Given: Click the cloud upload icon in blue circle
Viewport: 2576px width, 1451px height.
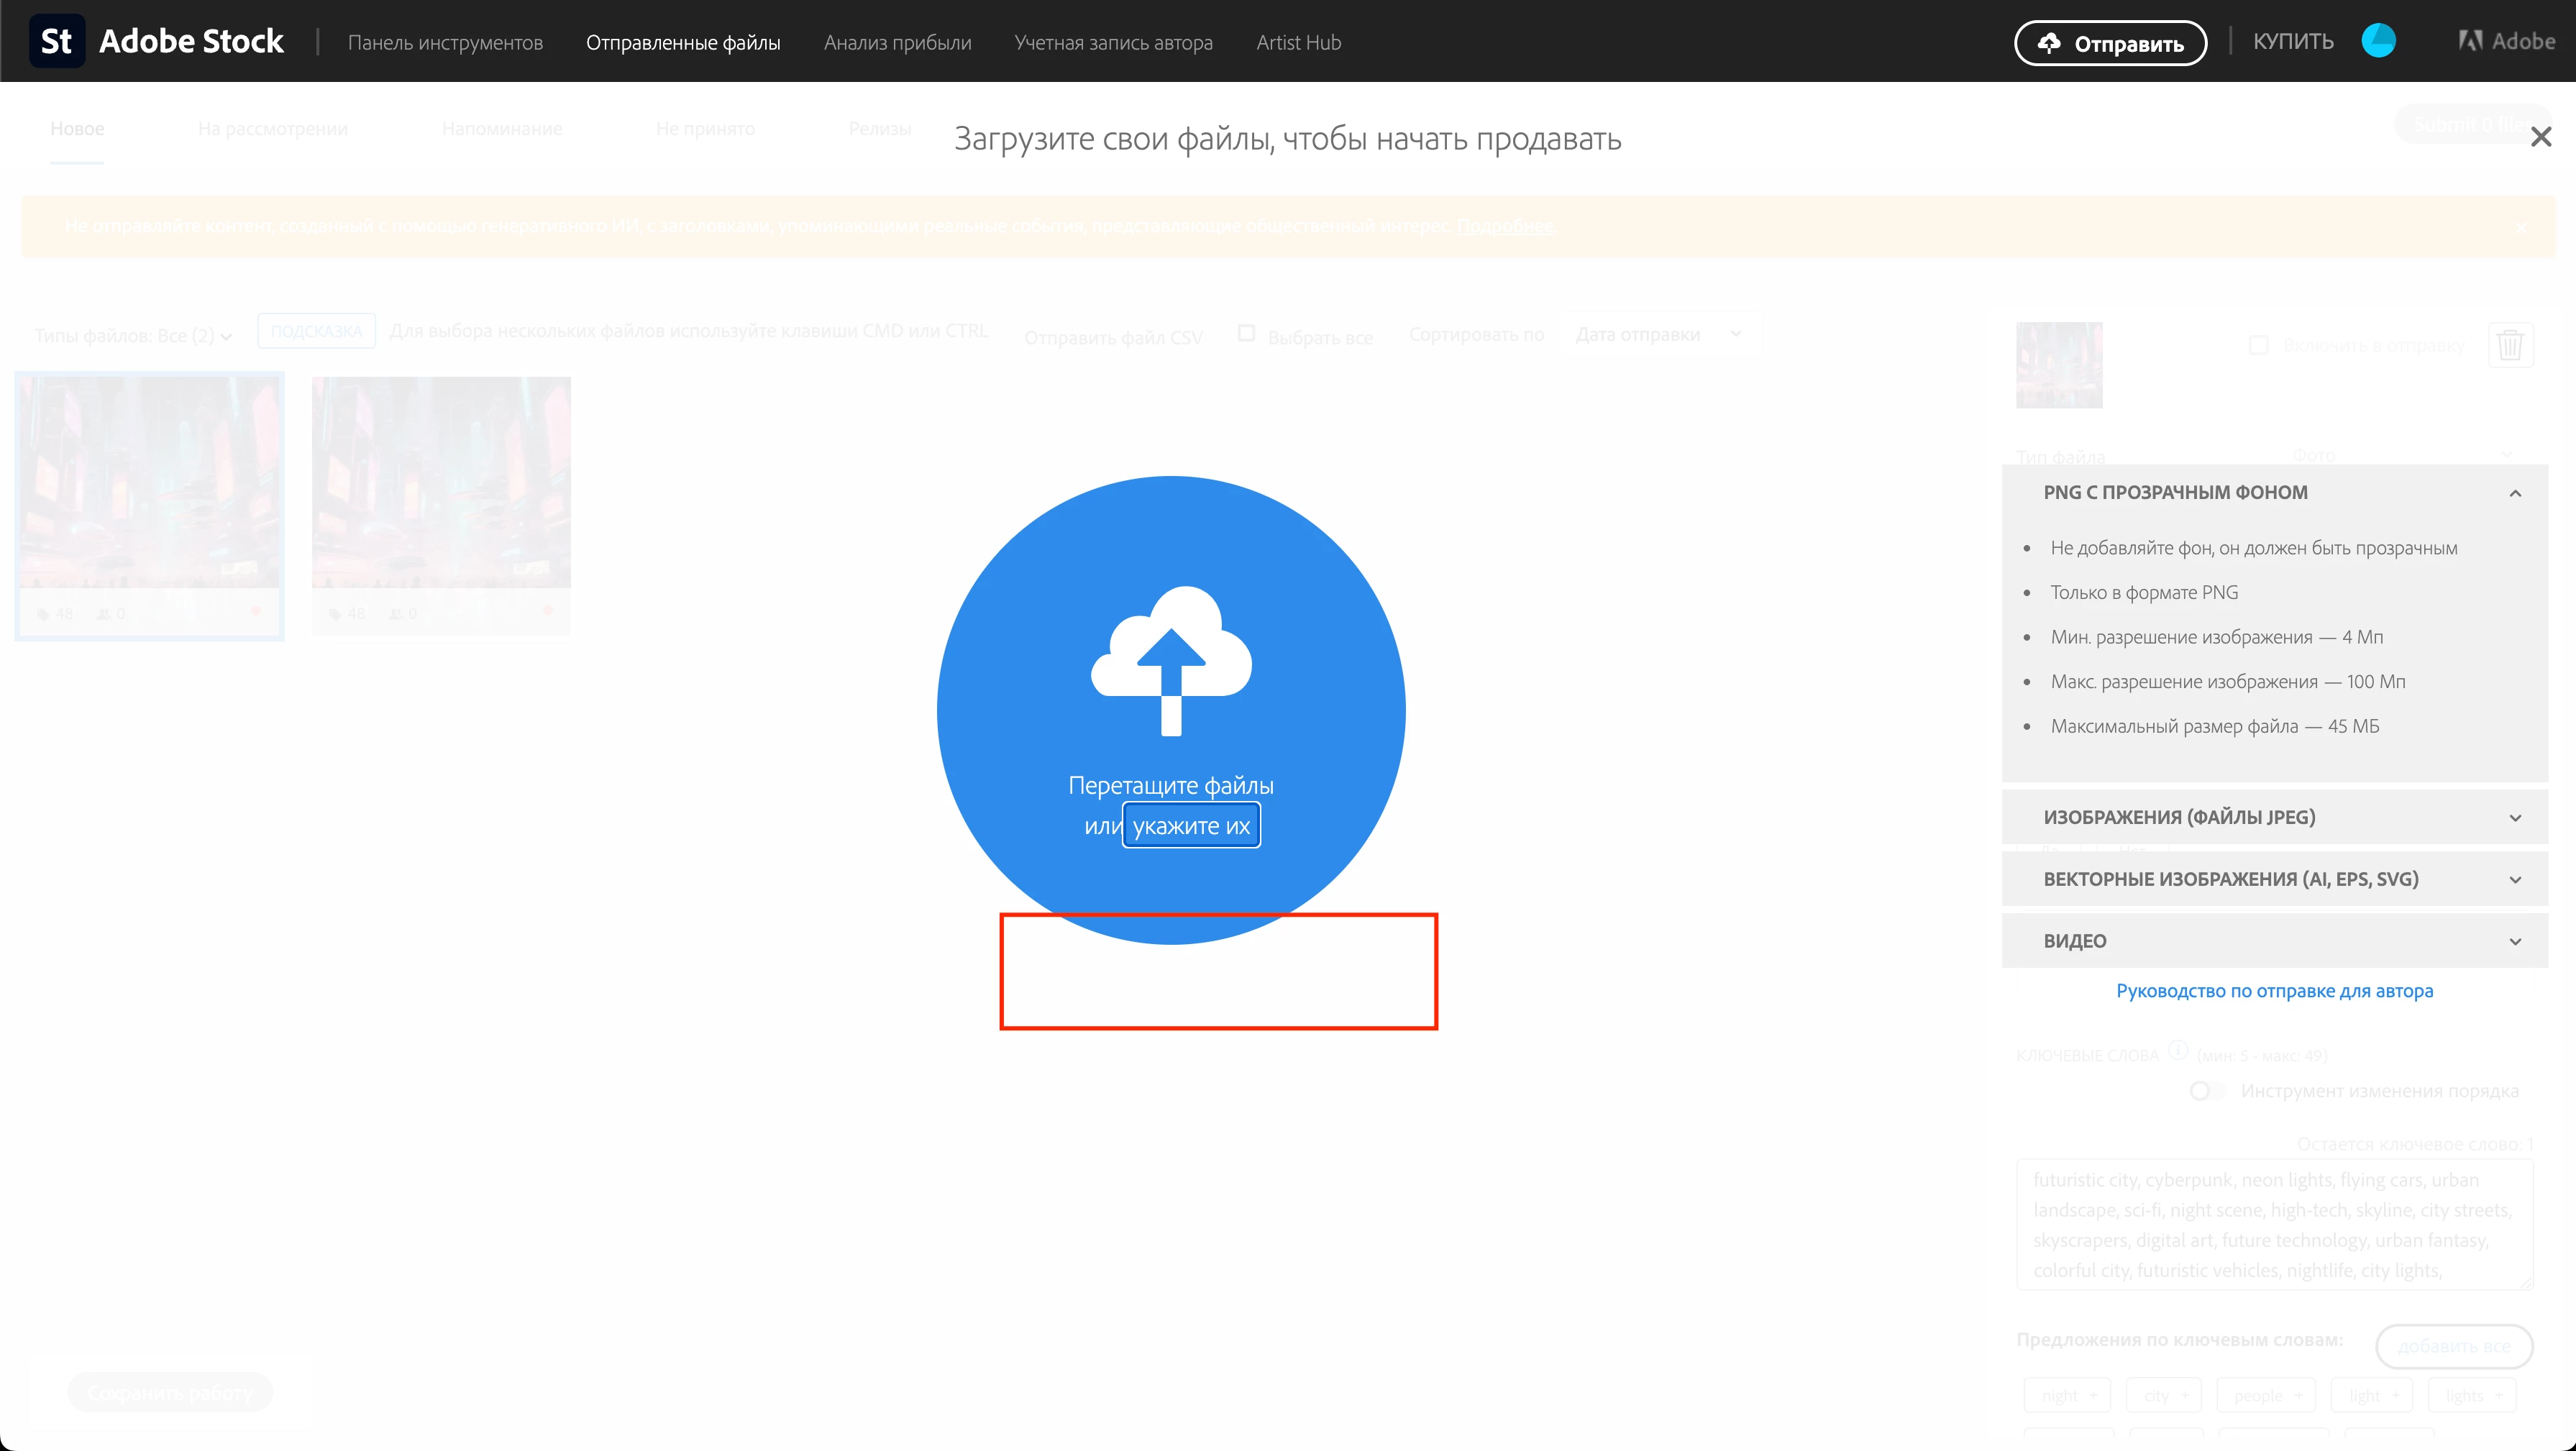Looking at the screenshot, I should pyautogui.click(x=1171, y=660).
